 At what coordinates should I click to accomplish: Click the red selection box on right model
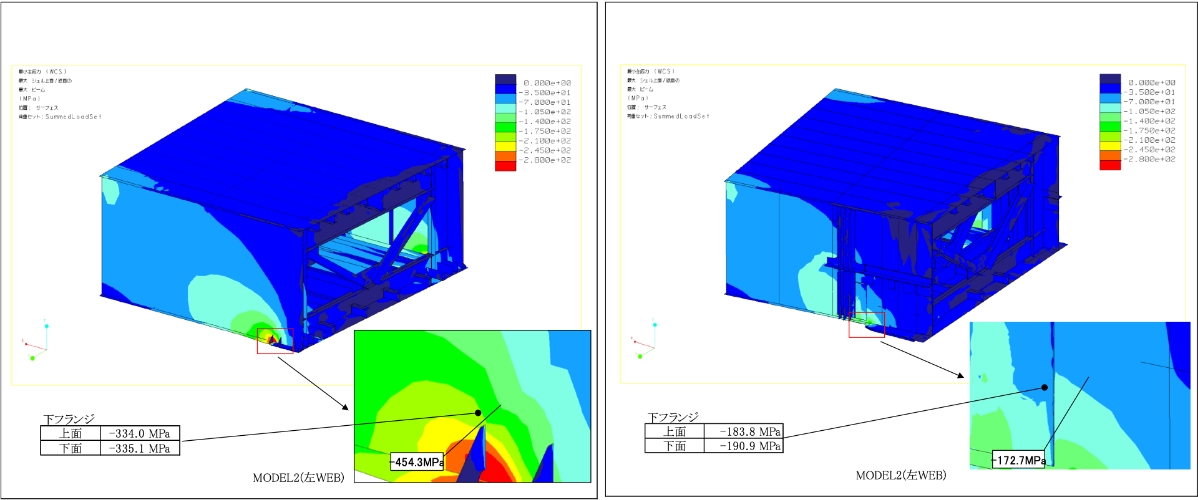[866, 324]
